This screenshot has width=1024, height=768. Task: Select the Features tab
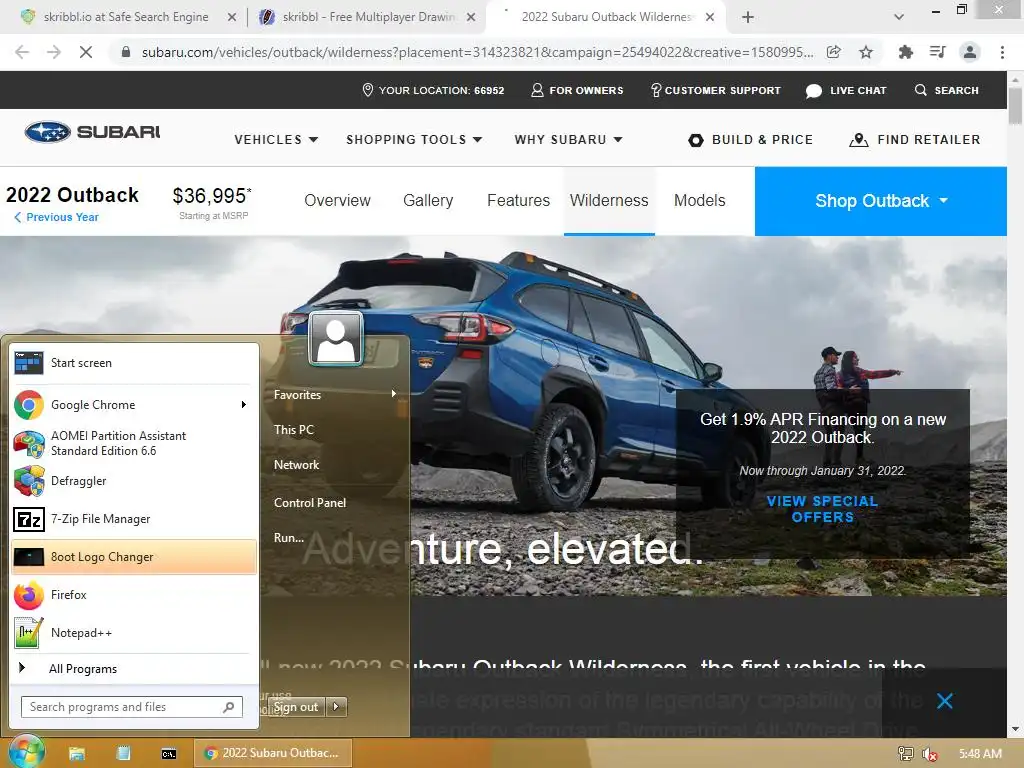click(519, 200)
